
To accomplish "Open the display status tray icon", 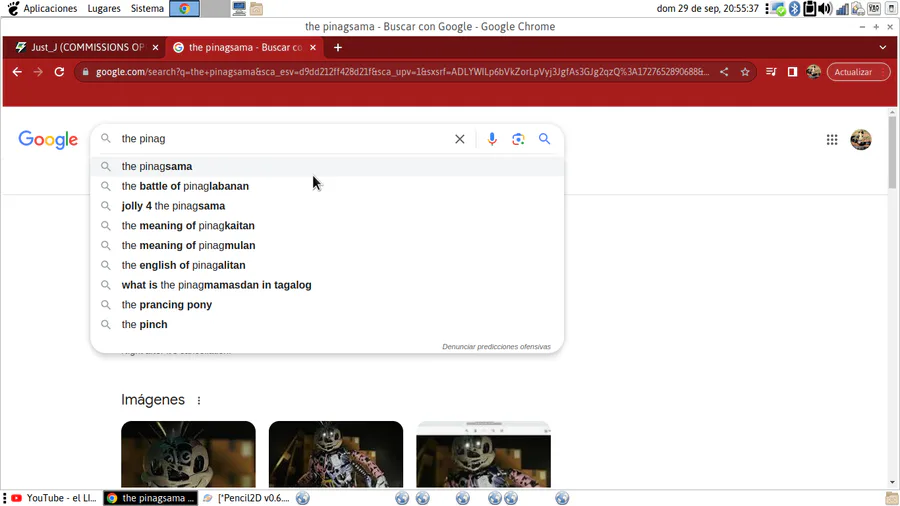I will 777,9.
